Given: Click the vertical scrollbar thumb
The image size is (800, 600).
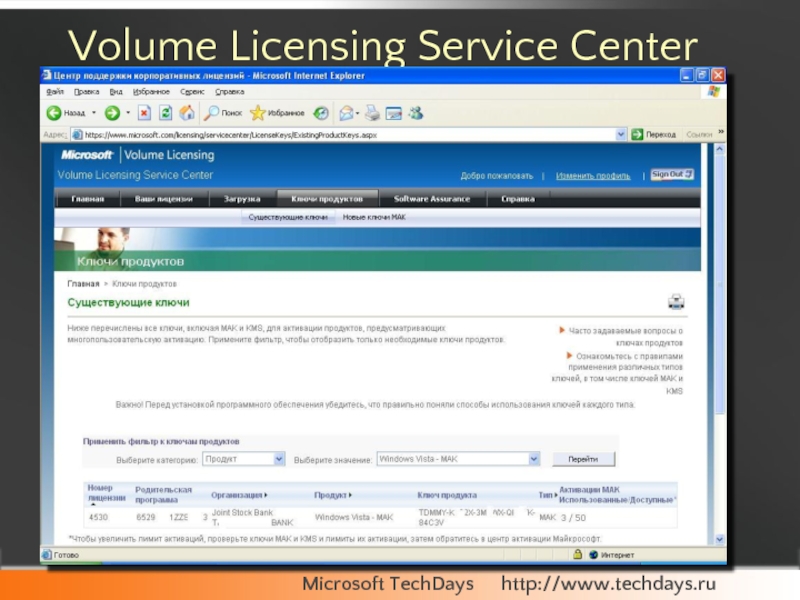Looking at the screenshot, I should (720, 283).
